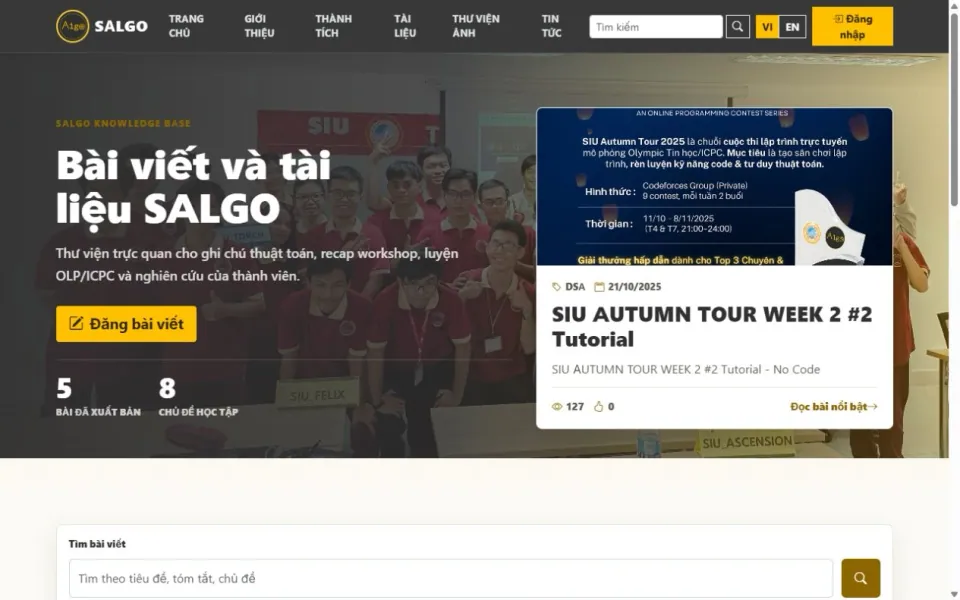Click the No Code summary text
The height and width of the screenshot is (600, 960).
(686, 369)
